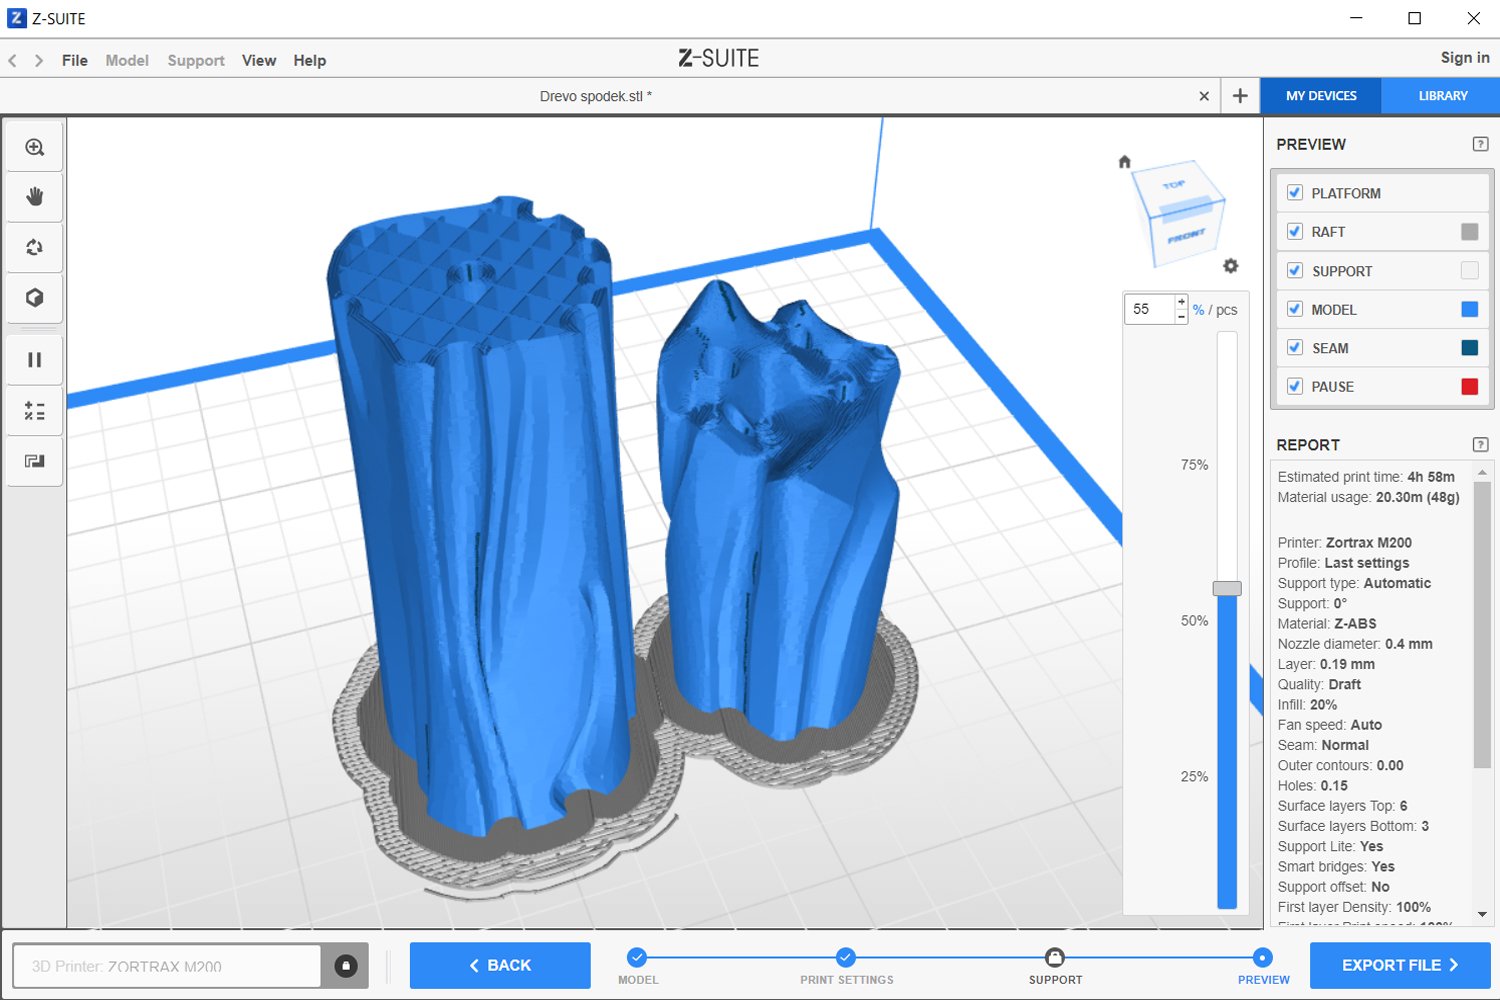1500x1000 pixels.
Task: Switch to LIBRARY tab
Action: coord(1442,96)
